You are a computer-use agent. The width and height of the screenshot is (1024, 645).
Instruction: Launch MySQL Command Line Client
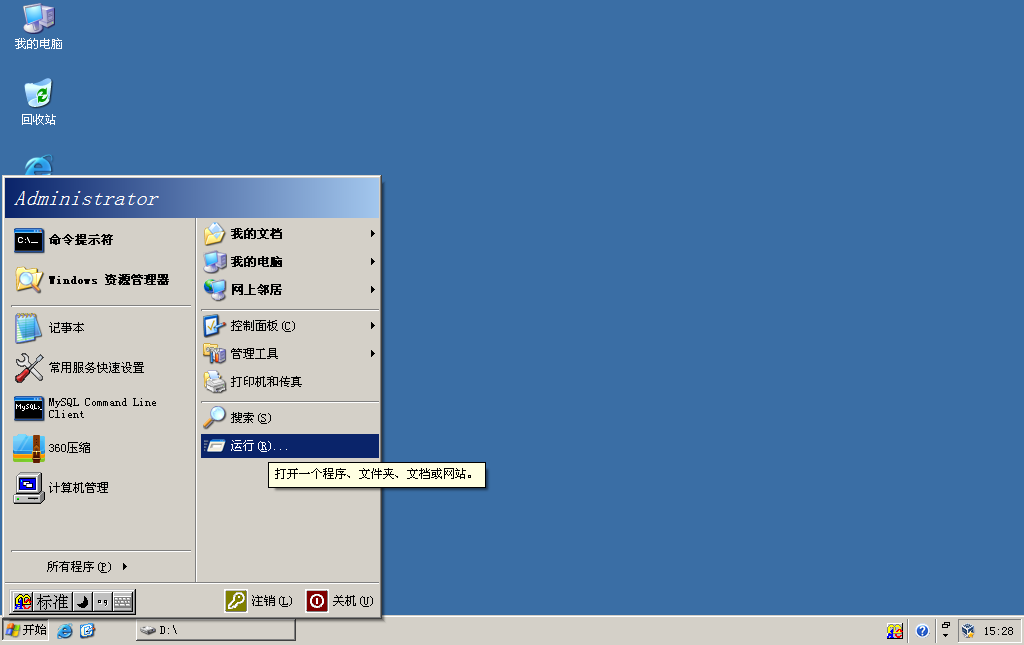coord(101,408)
